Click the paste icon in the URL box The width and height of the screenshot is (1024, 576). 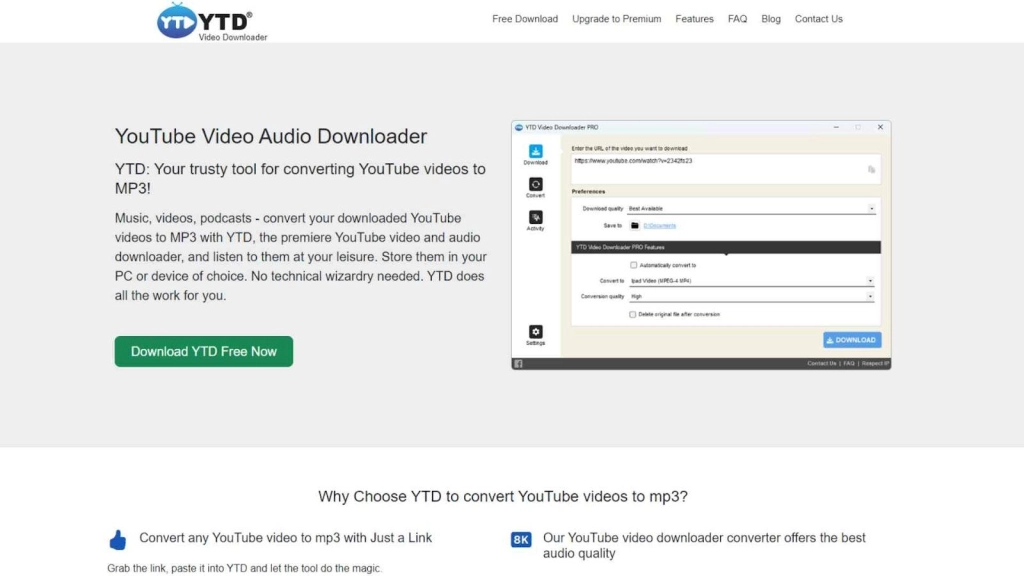[871, 170]
